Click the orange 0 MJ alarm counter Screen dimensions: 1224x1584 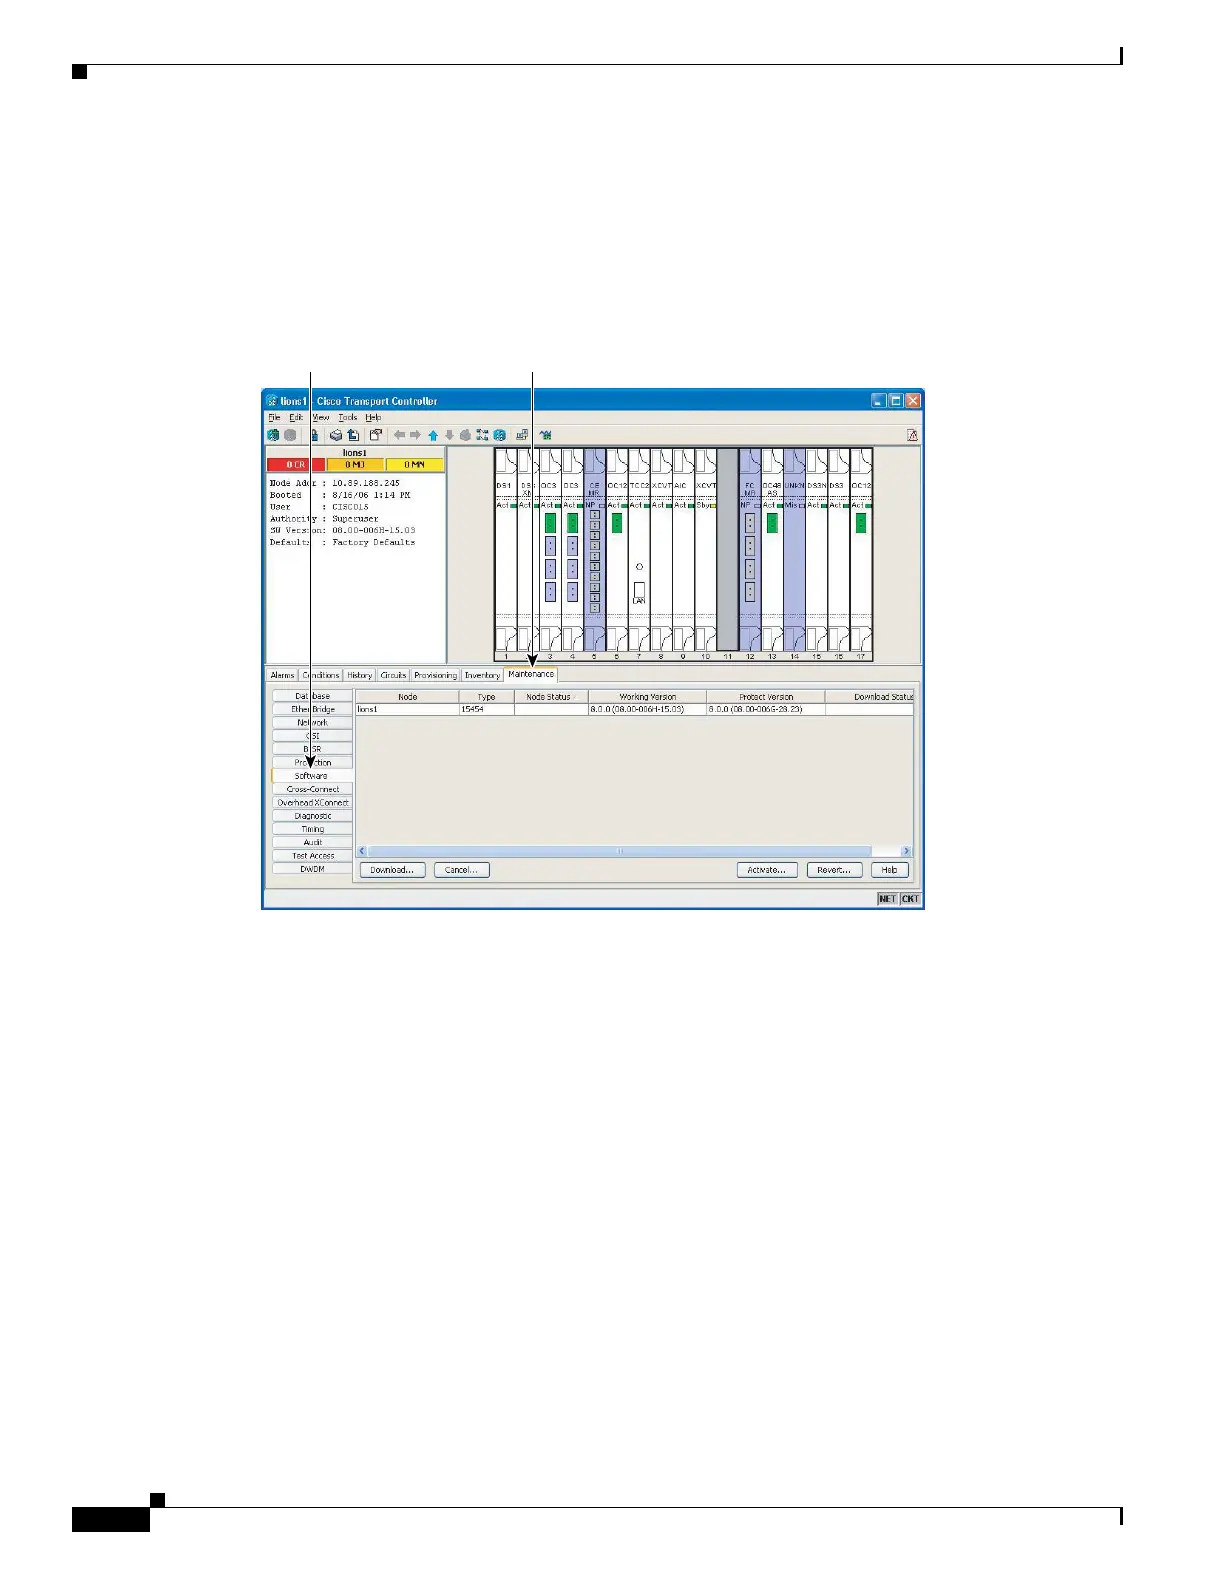point(355,465)
